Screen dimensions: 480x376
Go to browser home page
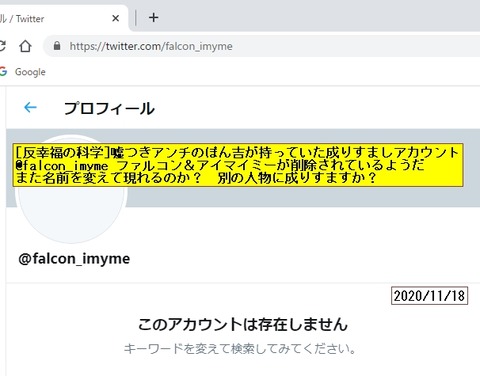25,46
